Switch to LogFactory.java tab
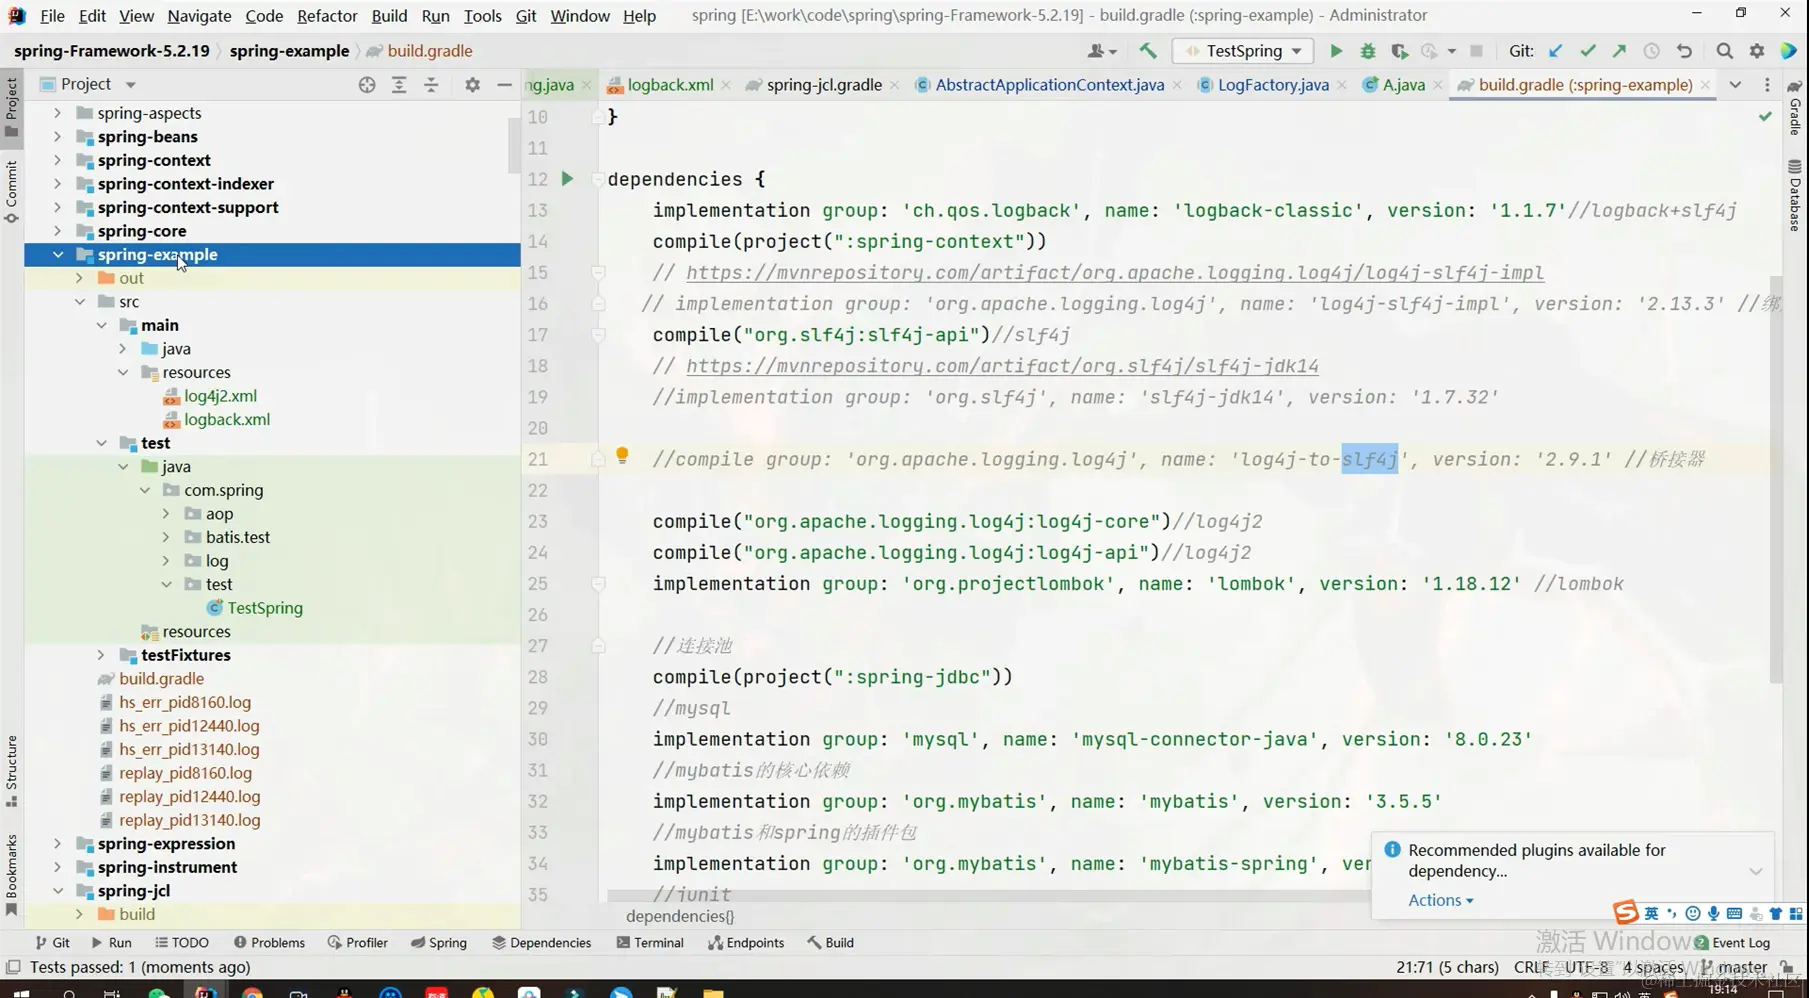1809x998 pixels. 1273,85
